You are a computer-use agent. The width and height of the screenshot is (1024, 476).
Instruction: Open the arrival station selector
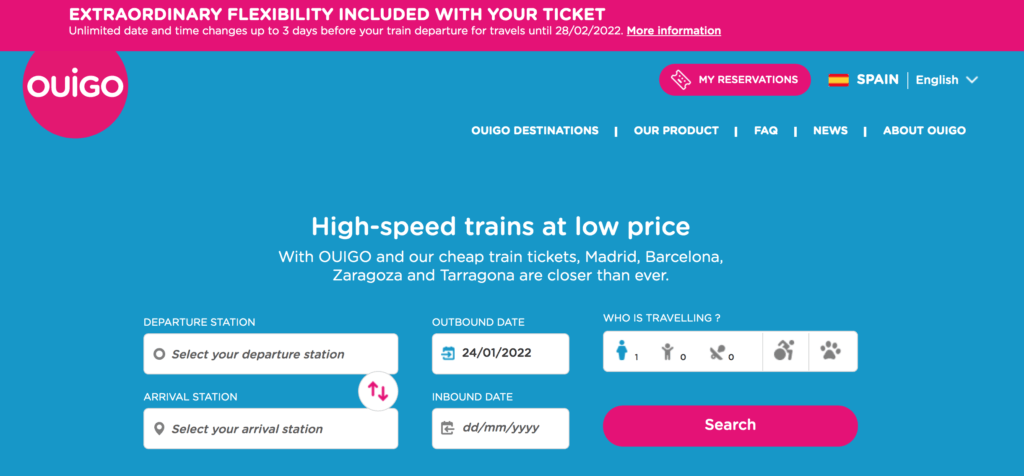(271, 429)
